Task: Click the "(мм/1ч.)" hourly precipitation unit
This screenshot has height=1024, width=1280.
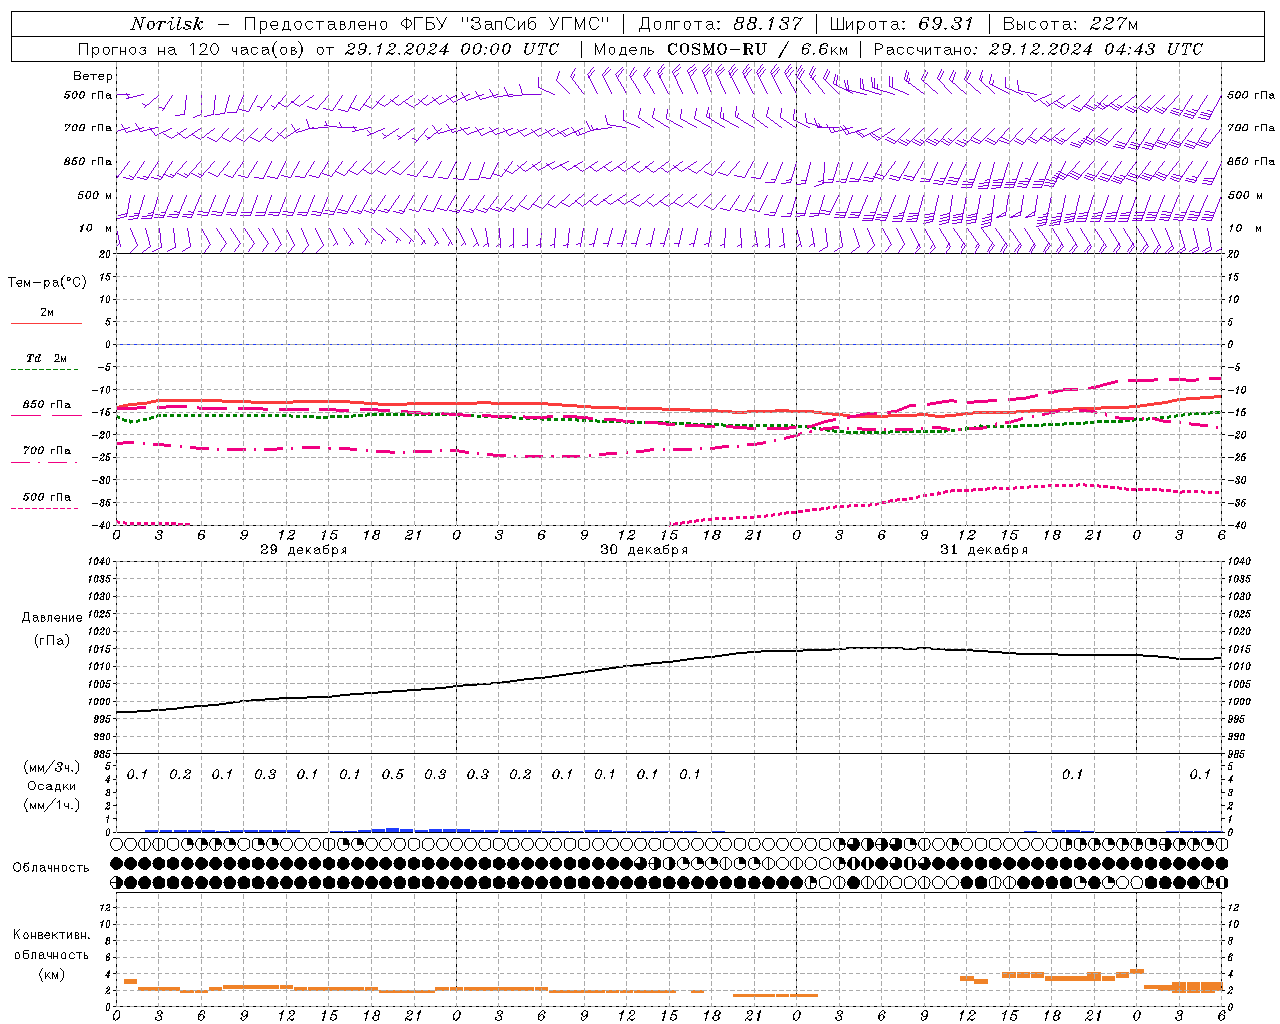Action: click(52, 805)
